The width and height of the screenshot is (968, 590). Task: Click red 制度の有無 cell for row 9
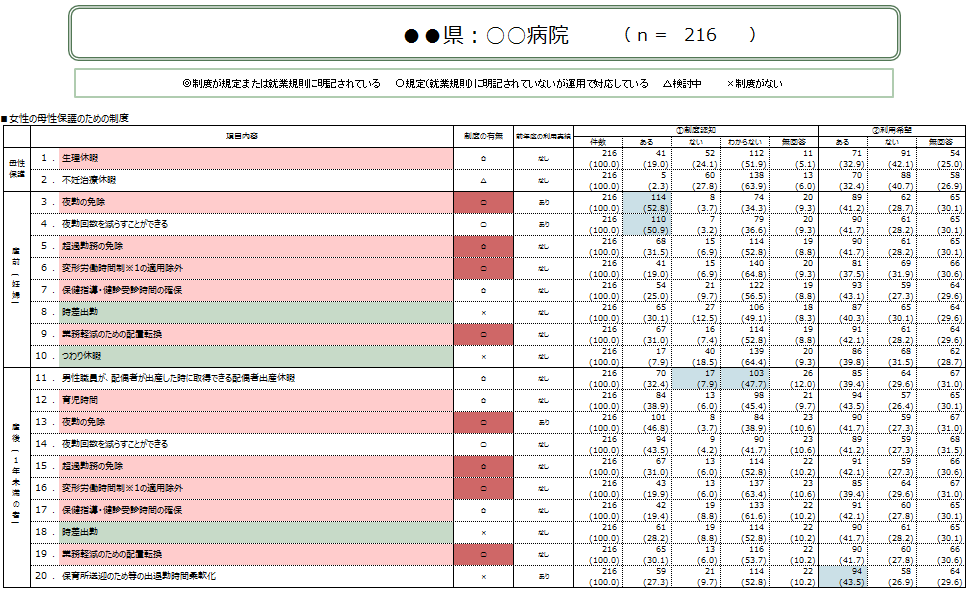[x=483, y=334]
